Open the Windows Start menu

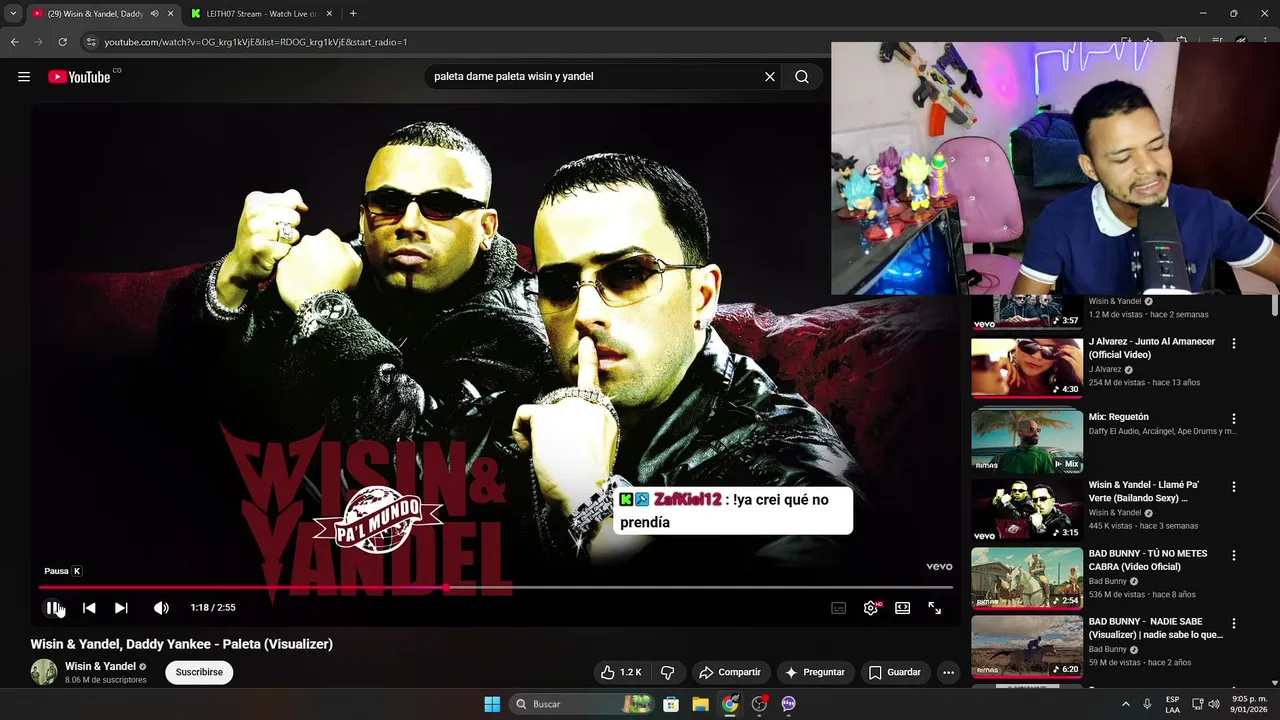(492, 704)
